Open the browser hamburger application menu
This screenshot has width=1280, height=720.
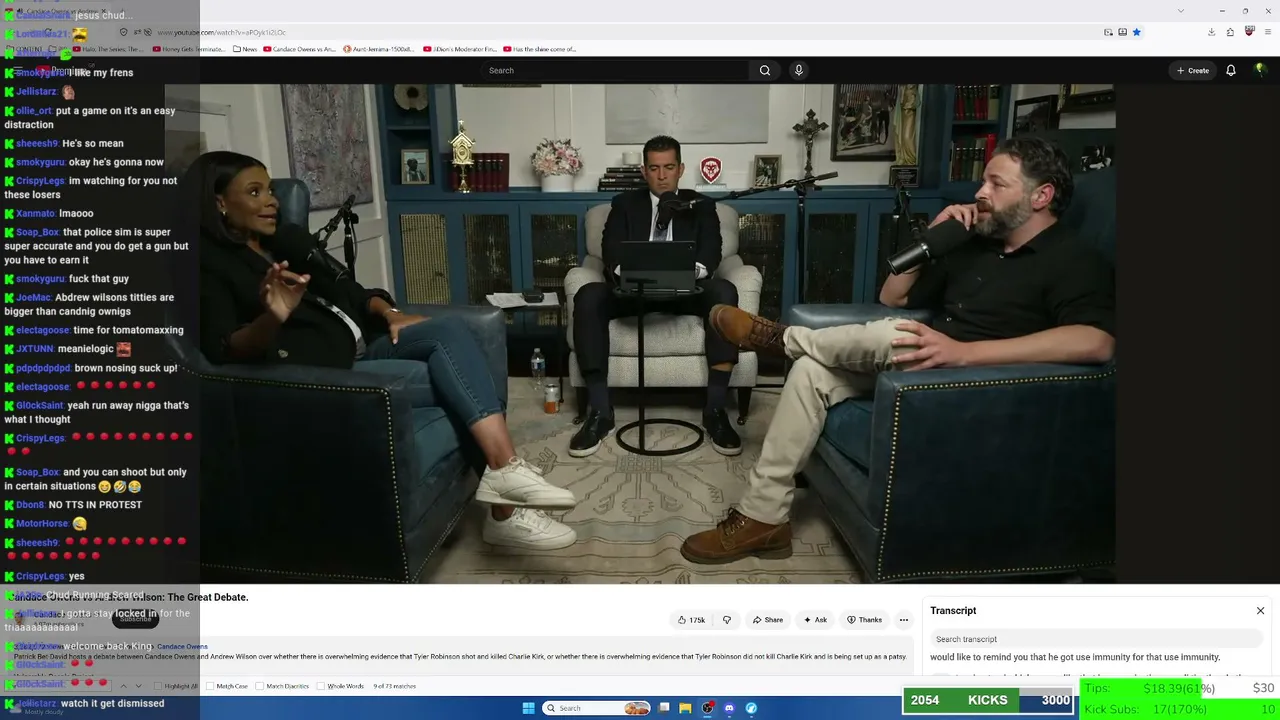pos(1268,32)
